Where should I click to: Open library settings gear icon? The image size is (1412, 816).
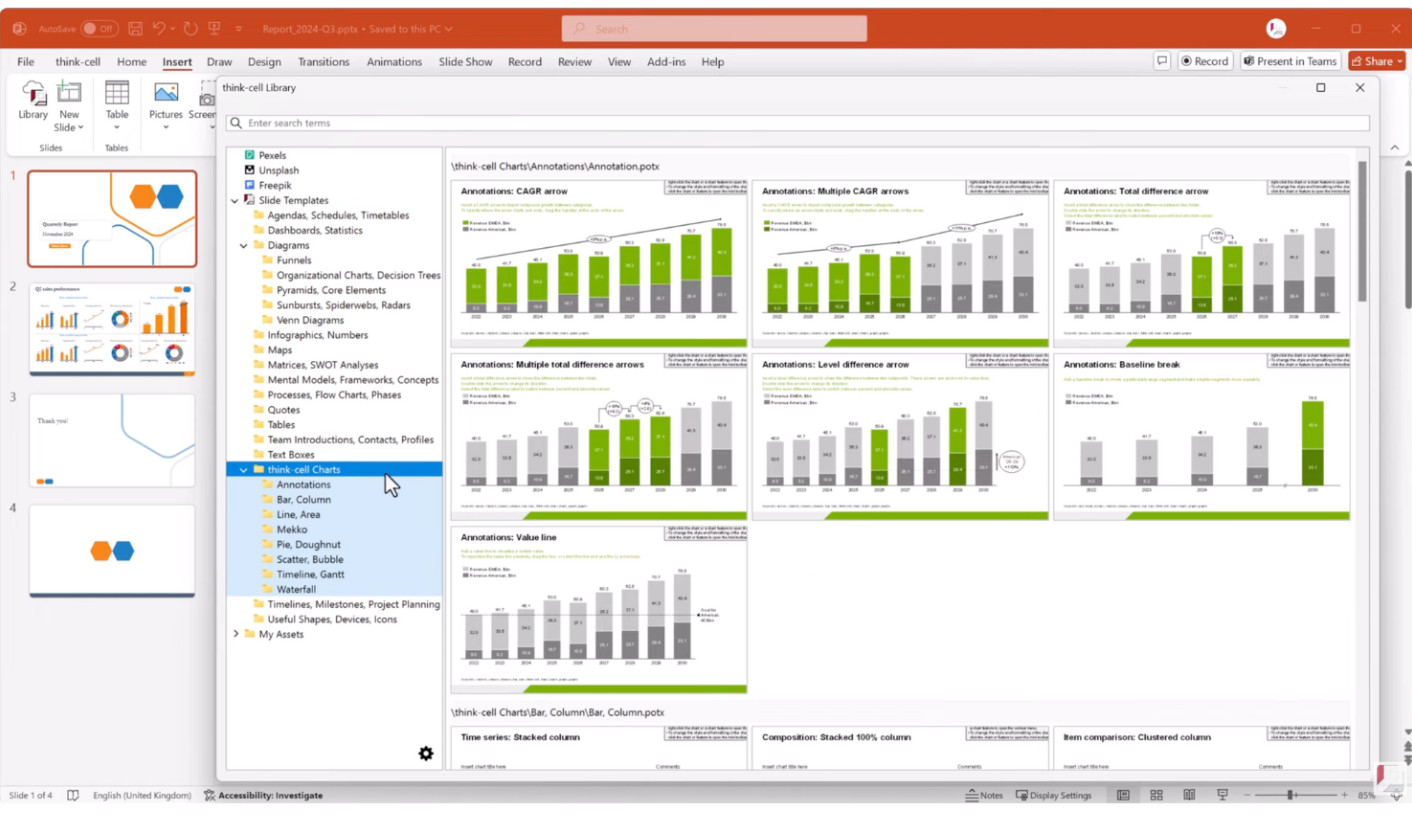click(x=426, y=753)
